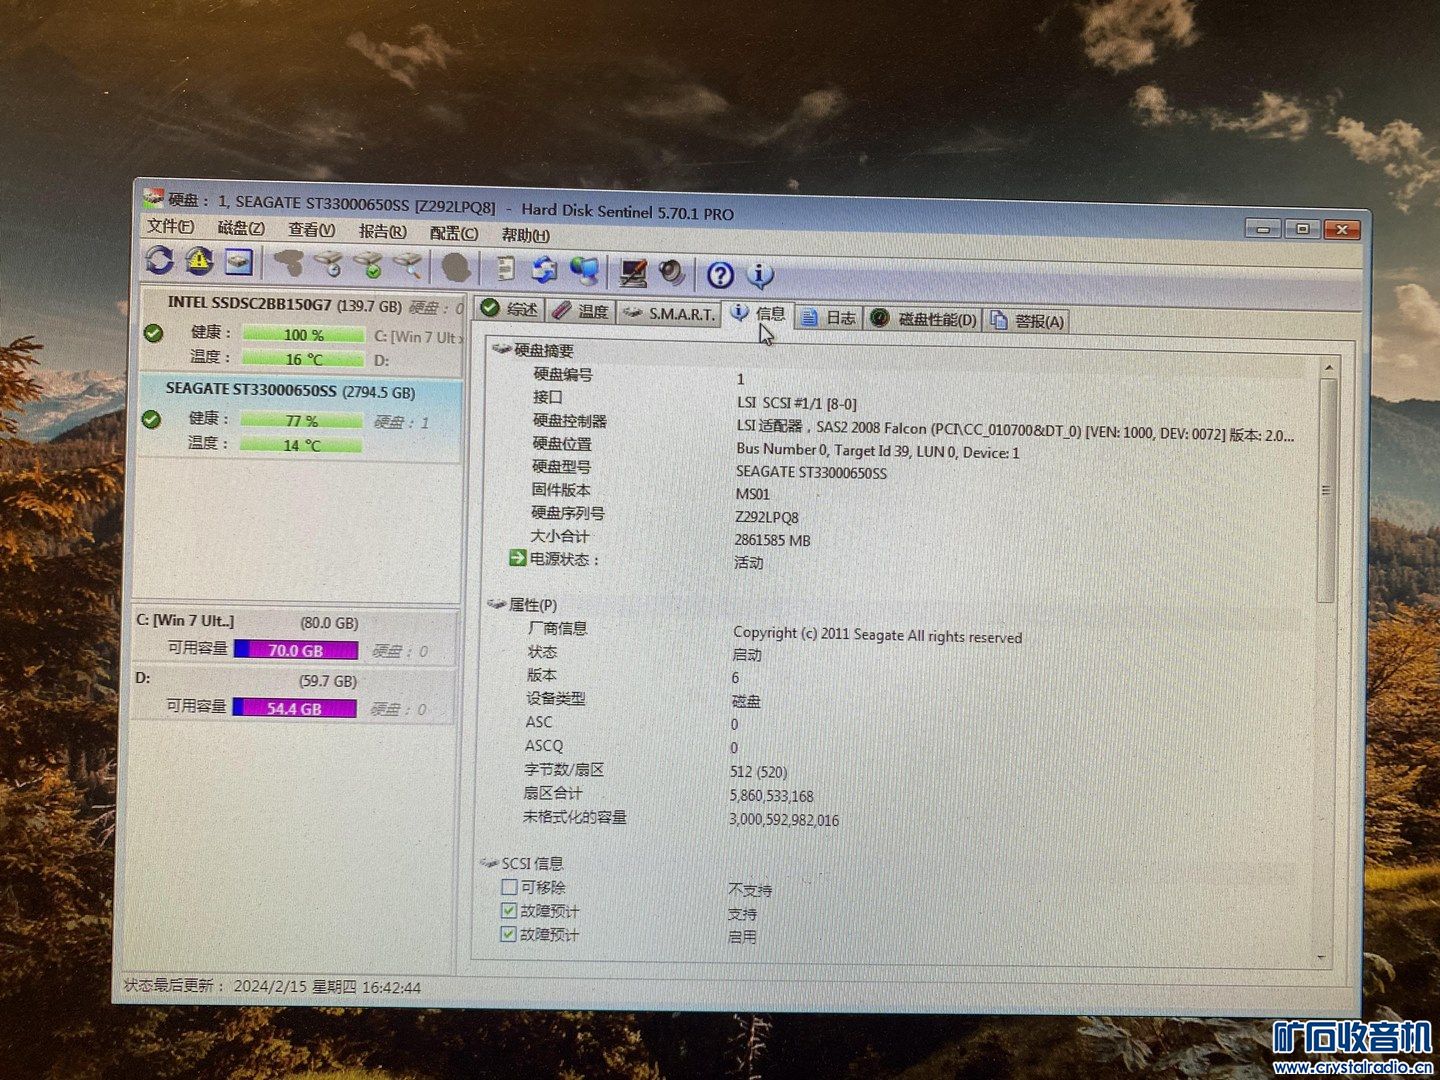1440x1080 pixels.
Task: Select the D: partition entry
Action: click(x=295, y=693)
